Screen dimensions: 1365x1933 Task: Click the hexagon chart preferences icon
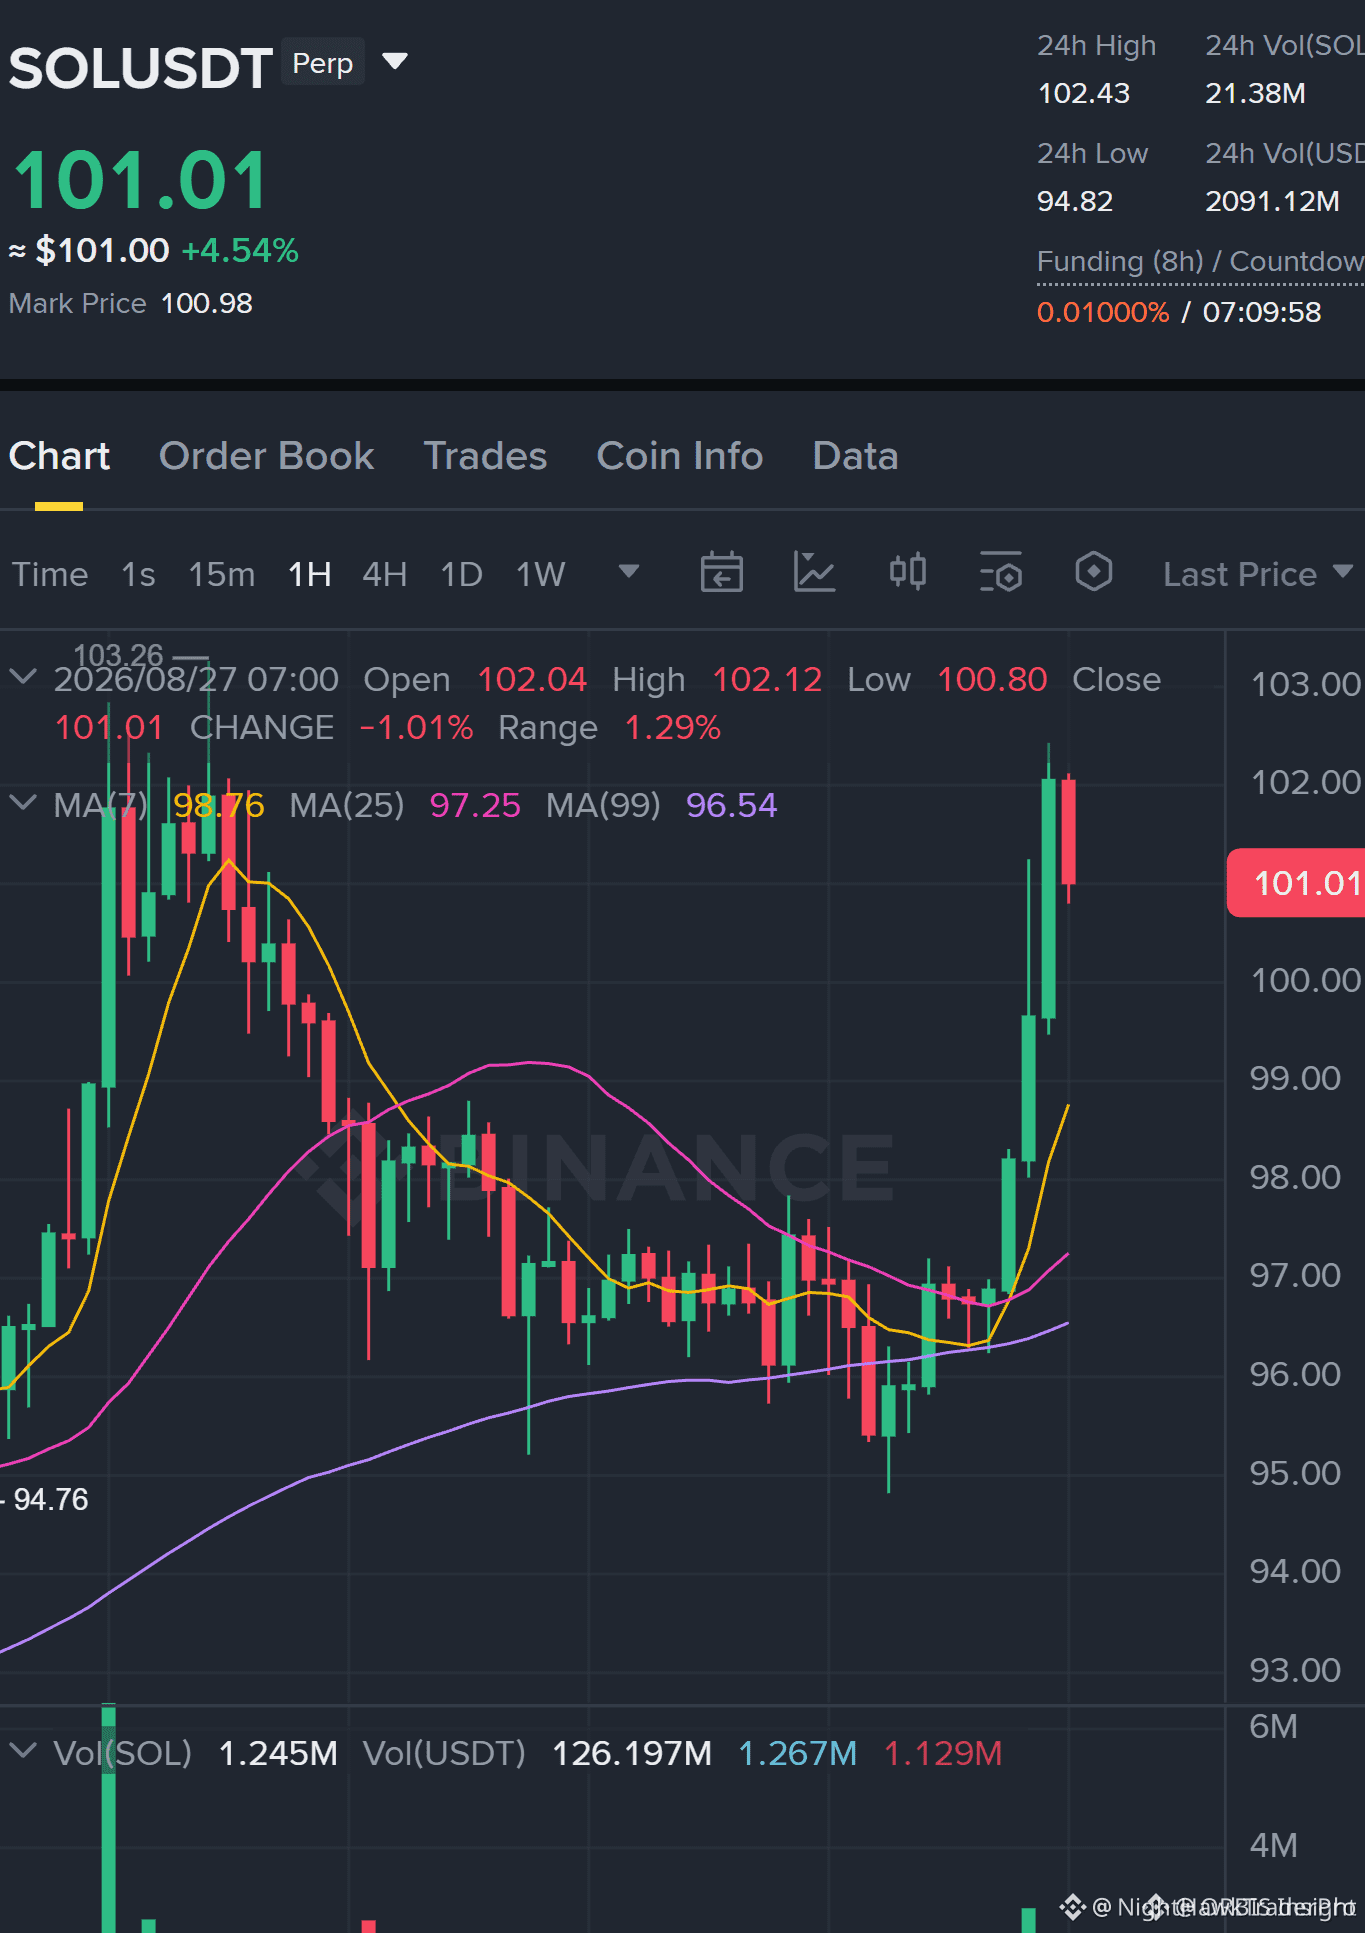[x=1094, y=572]
